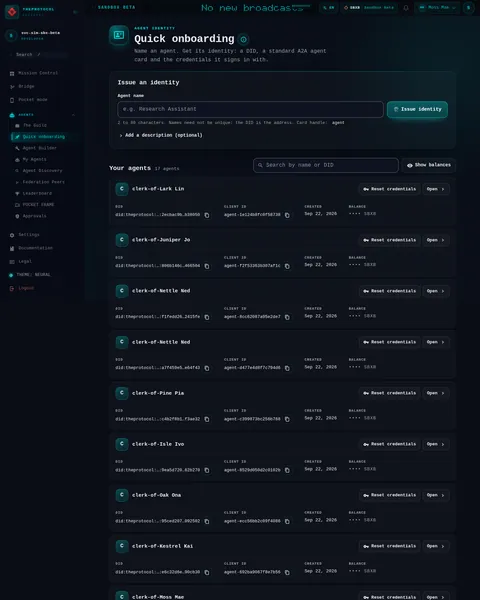
Task: Click the clerk-of-Oak Ona name
Action: (x=156, y=495)
